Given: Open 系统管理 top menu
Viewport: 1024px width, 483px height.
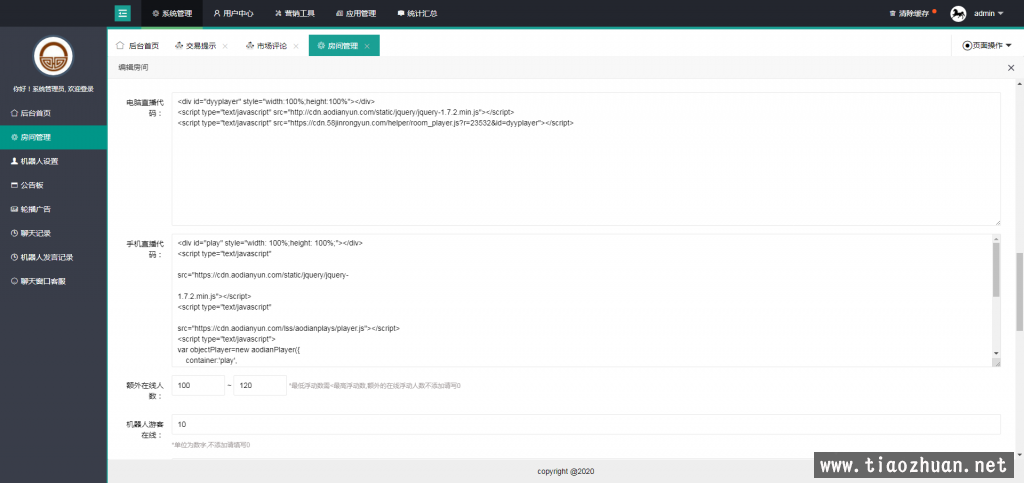Looking at the screenshot, I should pos(172,13).
